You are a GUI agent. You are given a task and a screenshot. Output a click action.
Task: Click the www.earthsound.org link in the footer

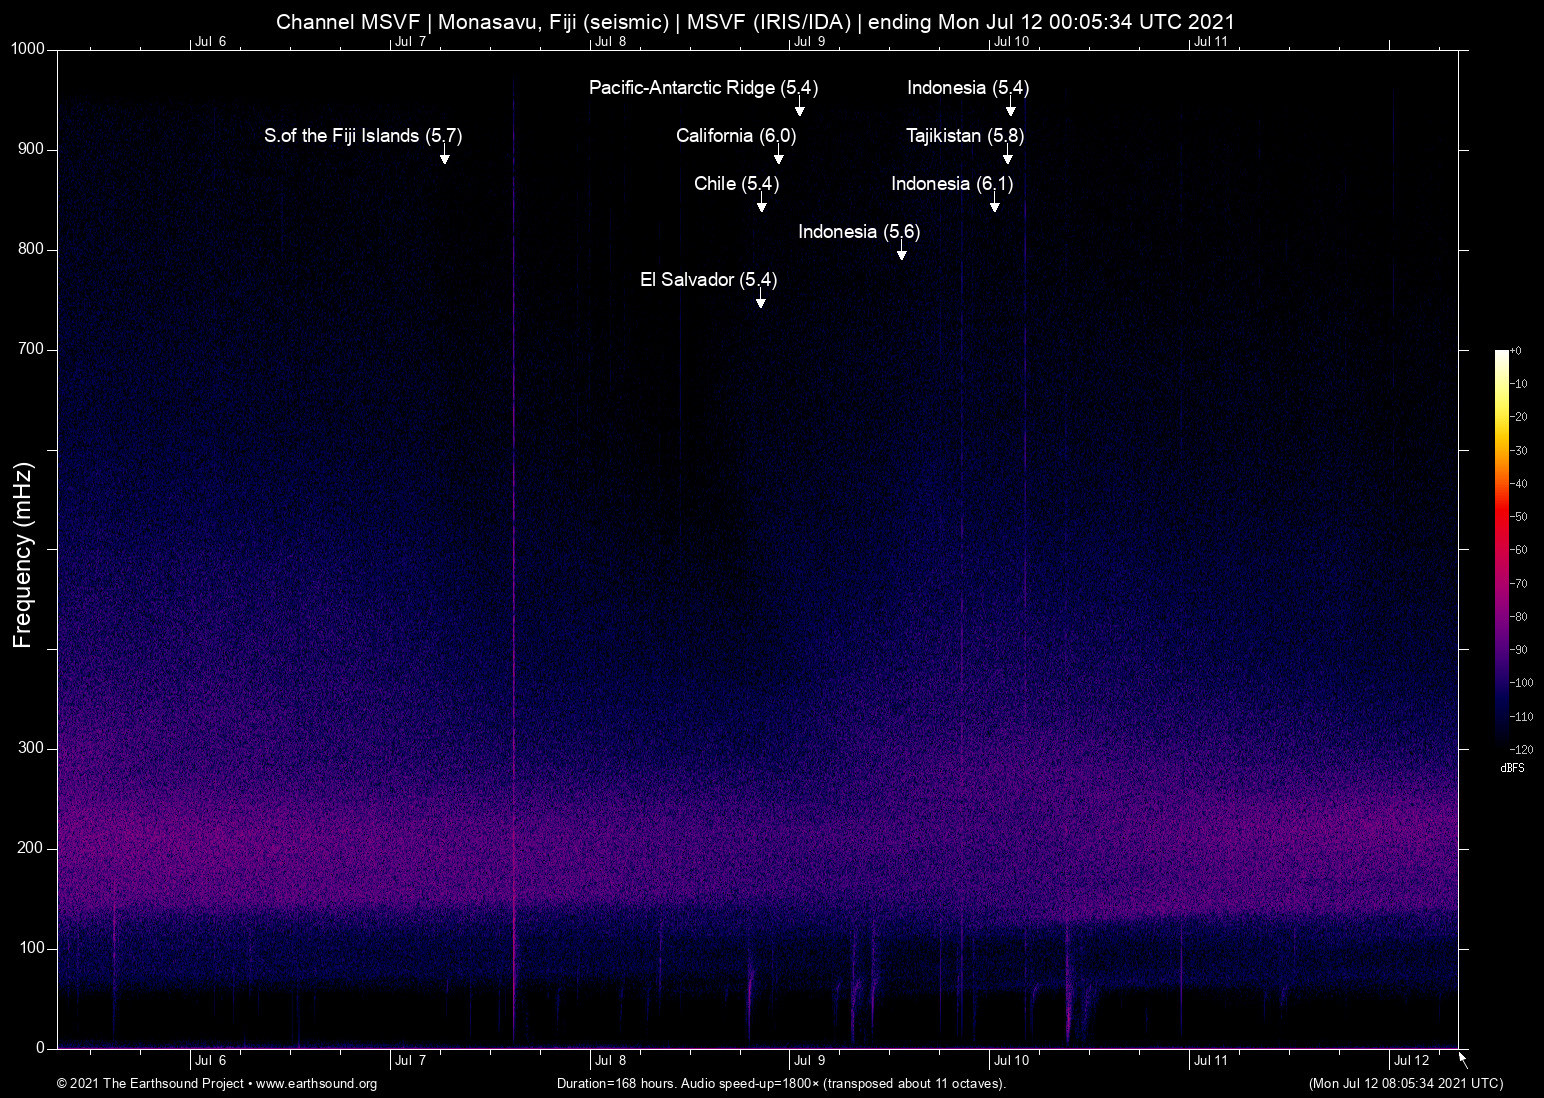point(316,1084)
